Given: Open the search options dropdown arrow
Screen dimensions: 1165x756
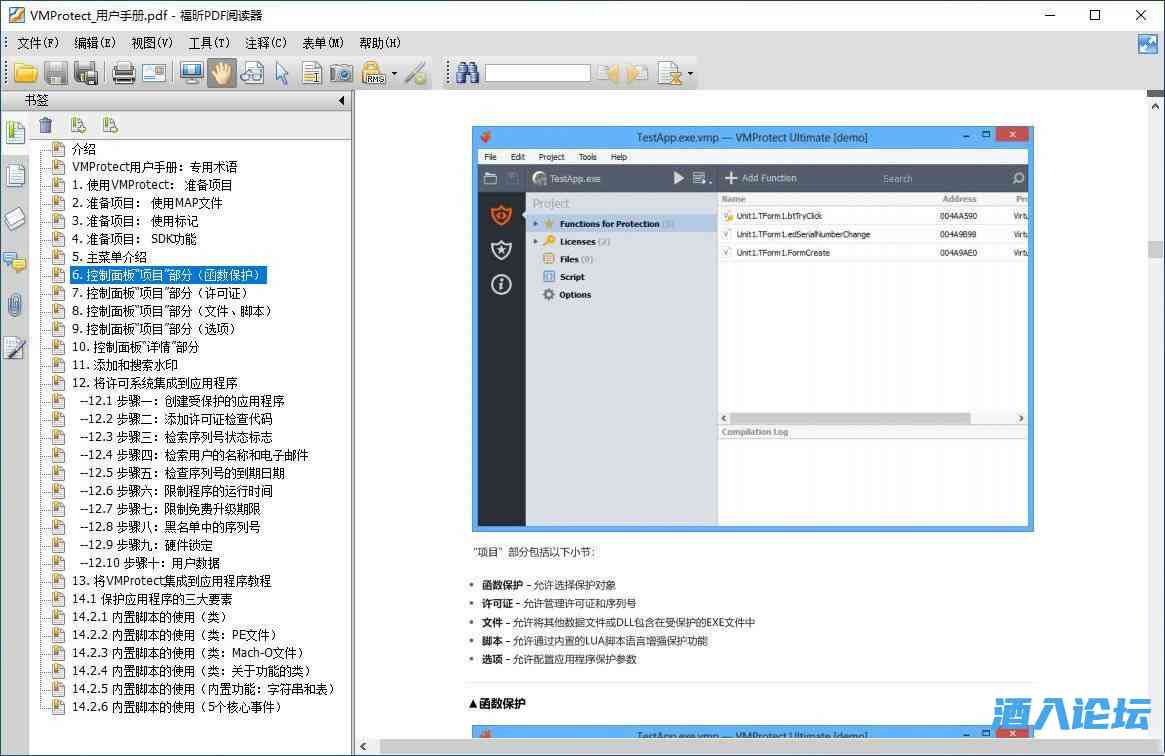Looking at the screenshot, I should [x=690, y=73].
